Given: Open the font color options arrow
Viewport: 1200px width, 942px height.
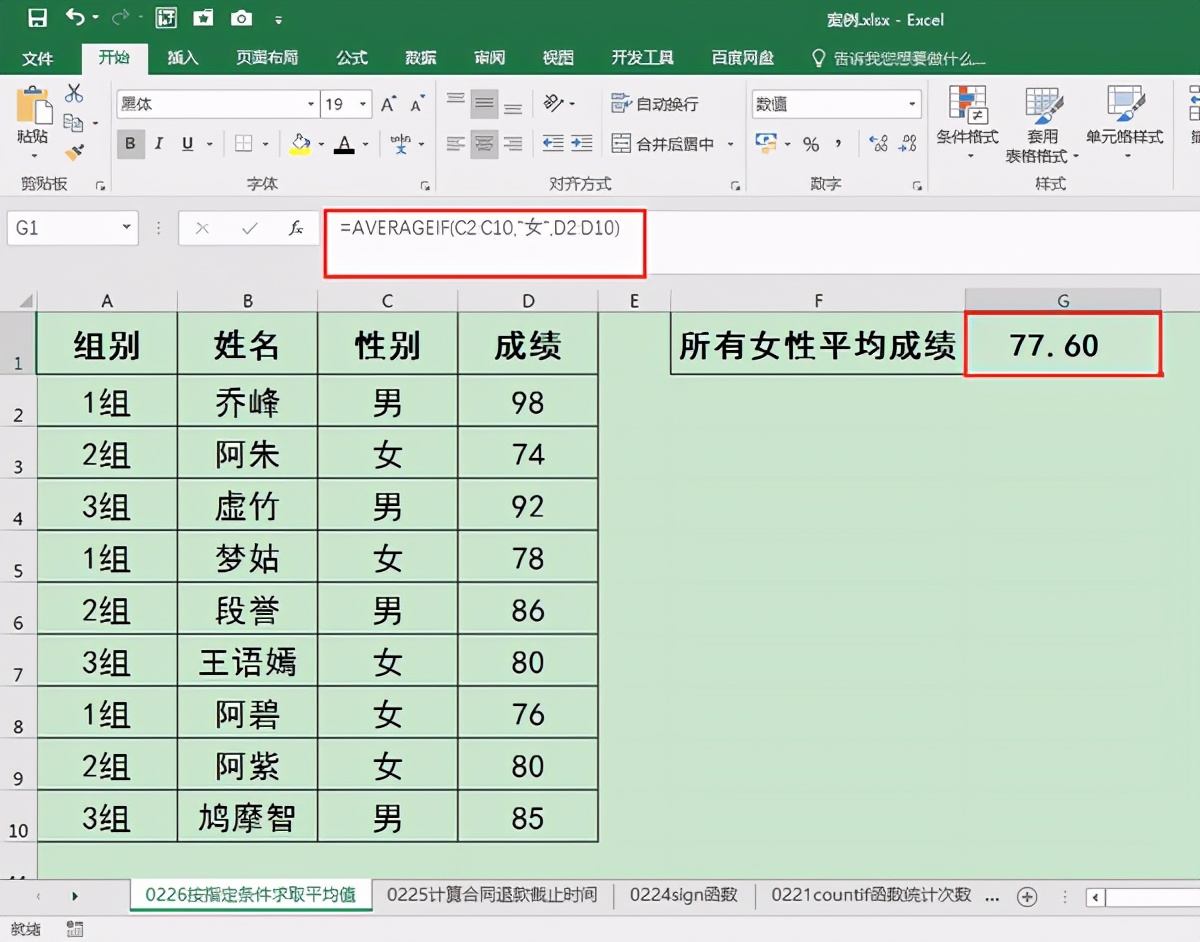Looking at the screenshot, I should coord(365,144).
